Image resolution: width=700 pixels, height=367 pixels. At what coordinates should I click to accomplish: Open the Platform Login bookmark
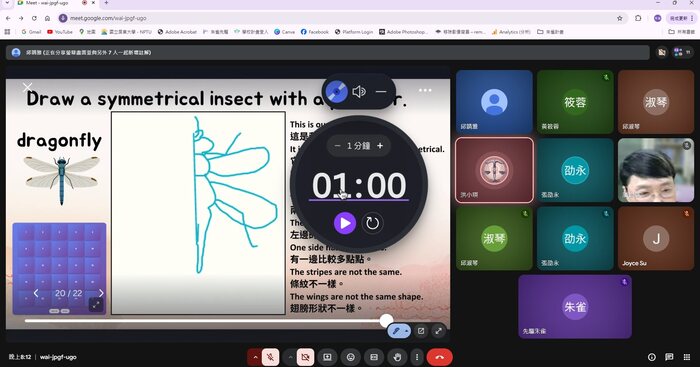[x=354, y=32]
